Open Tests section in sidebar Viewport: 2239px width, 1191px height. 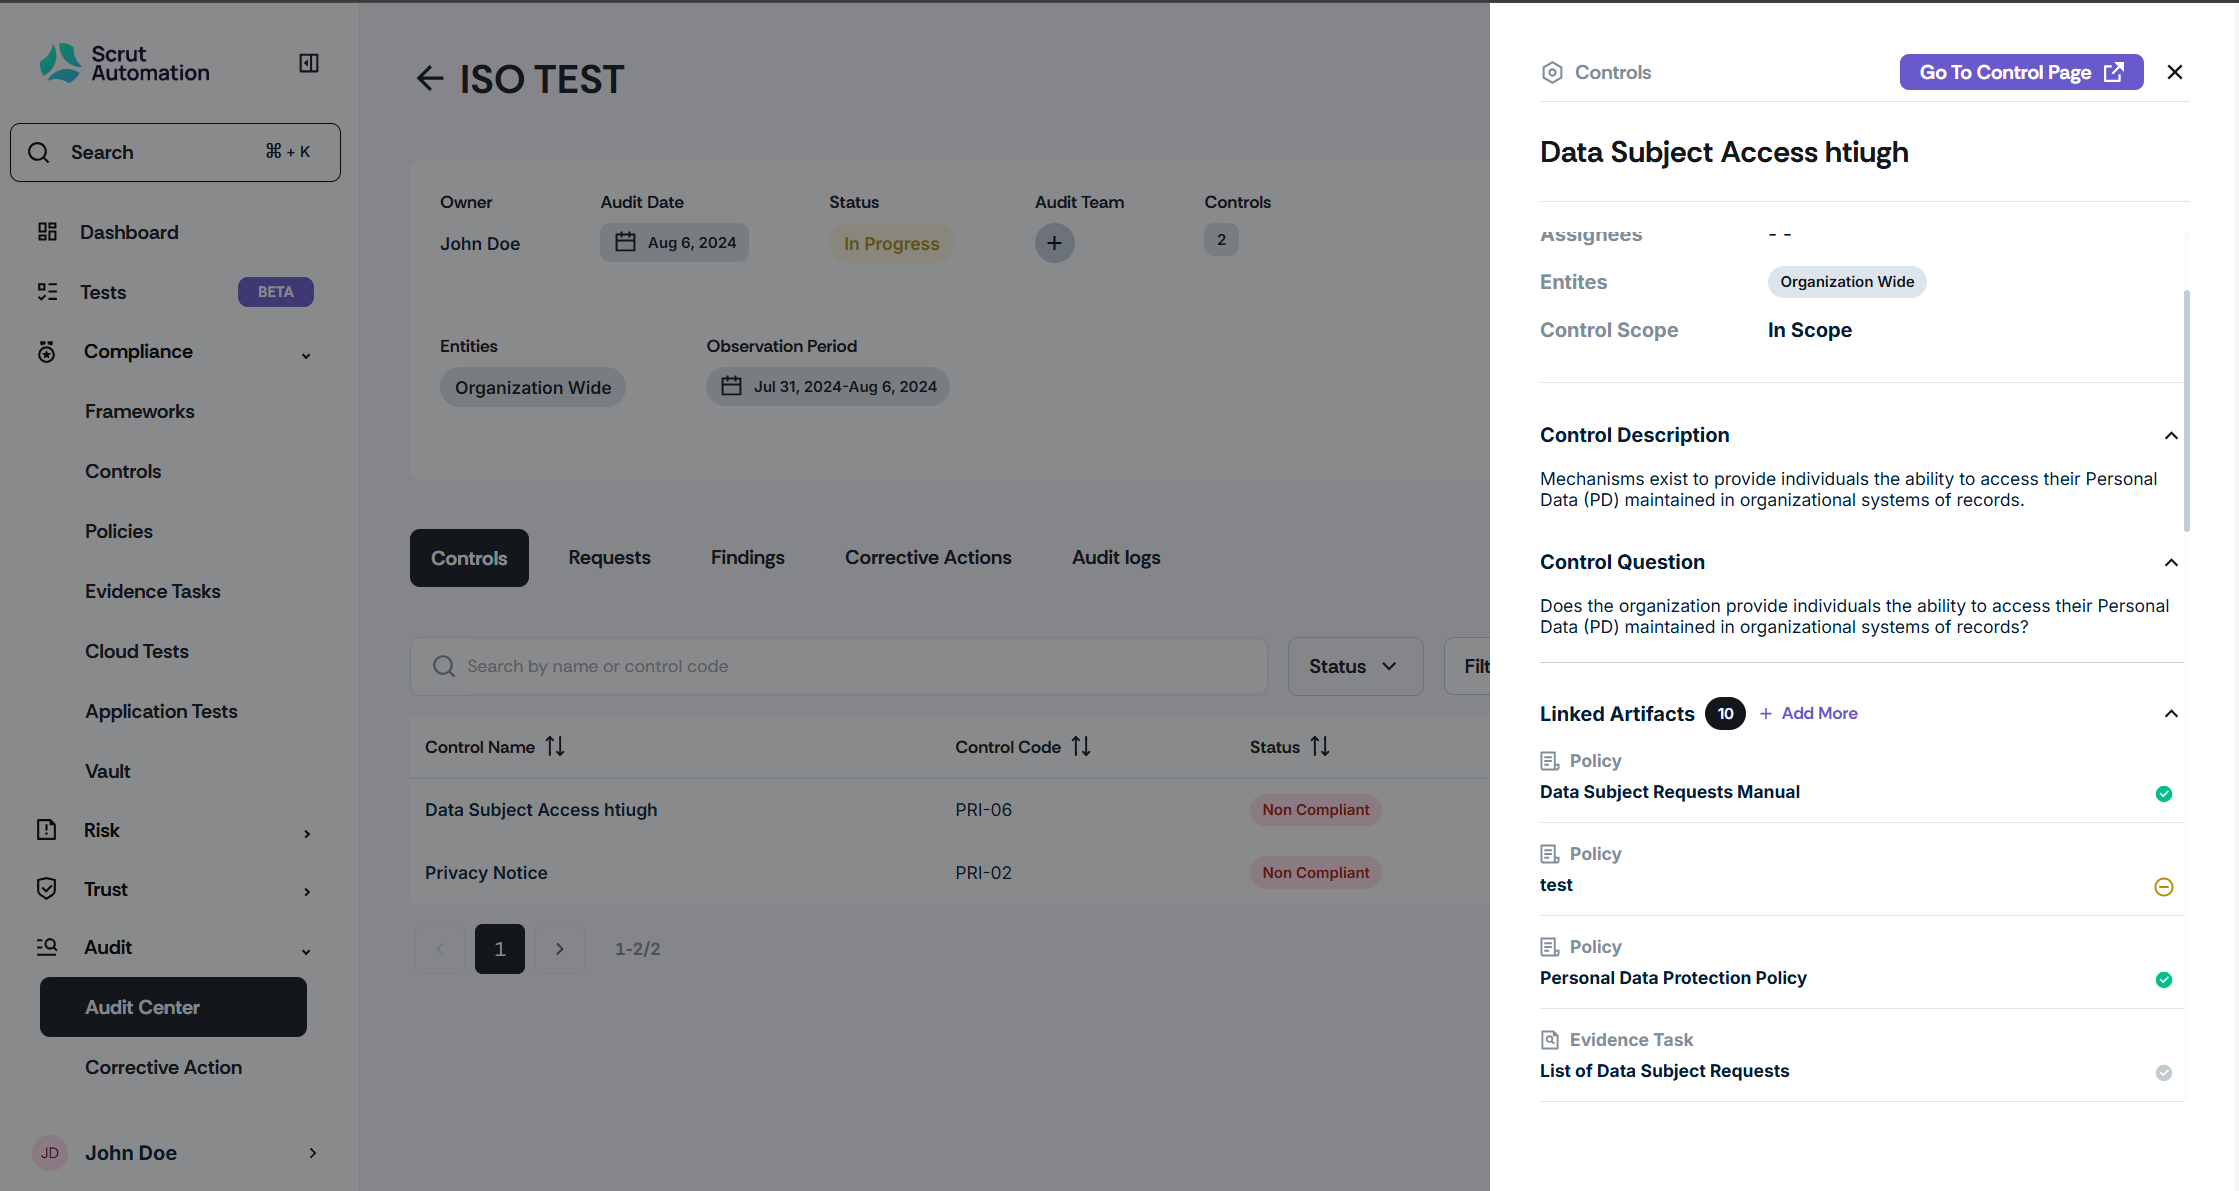(103, 292)
